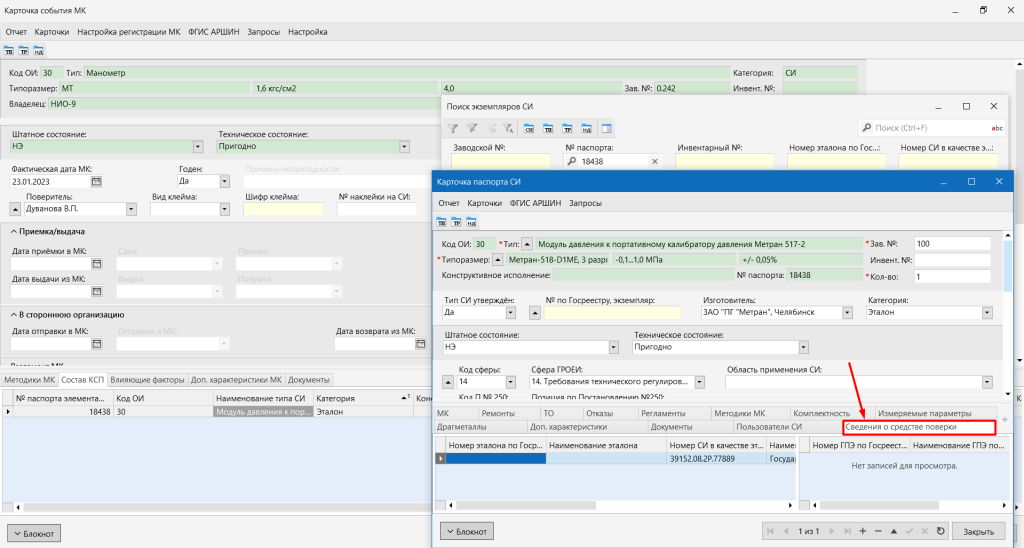The image size is (1024, 548).
Task: Click the Шифр клейма input field
Action: coord(283,210)
